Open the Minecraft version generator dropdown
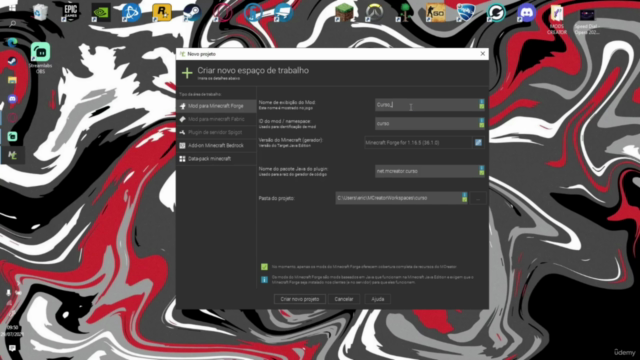 pos(418,143)
